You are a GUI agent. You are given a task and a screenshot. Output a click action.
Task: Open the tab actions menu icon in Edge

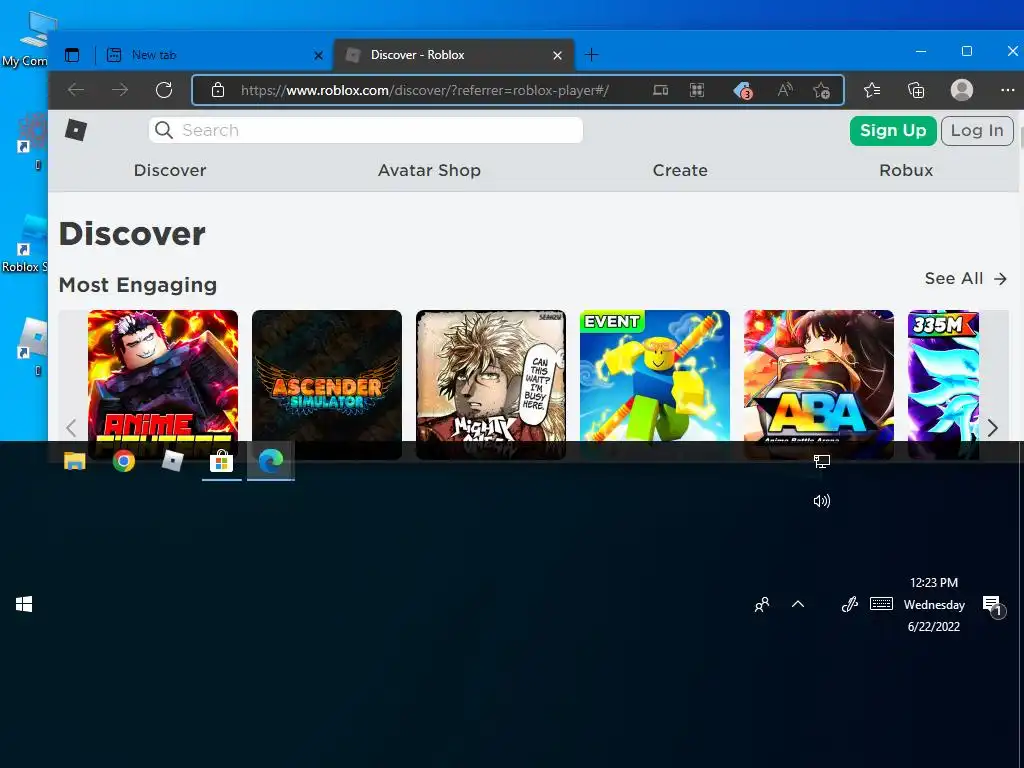coord(72,55)
